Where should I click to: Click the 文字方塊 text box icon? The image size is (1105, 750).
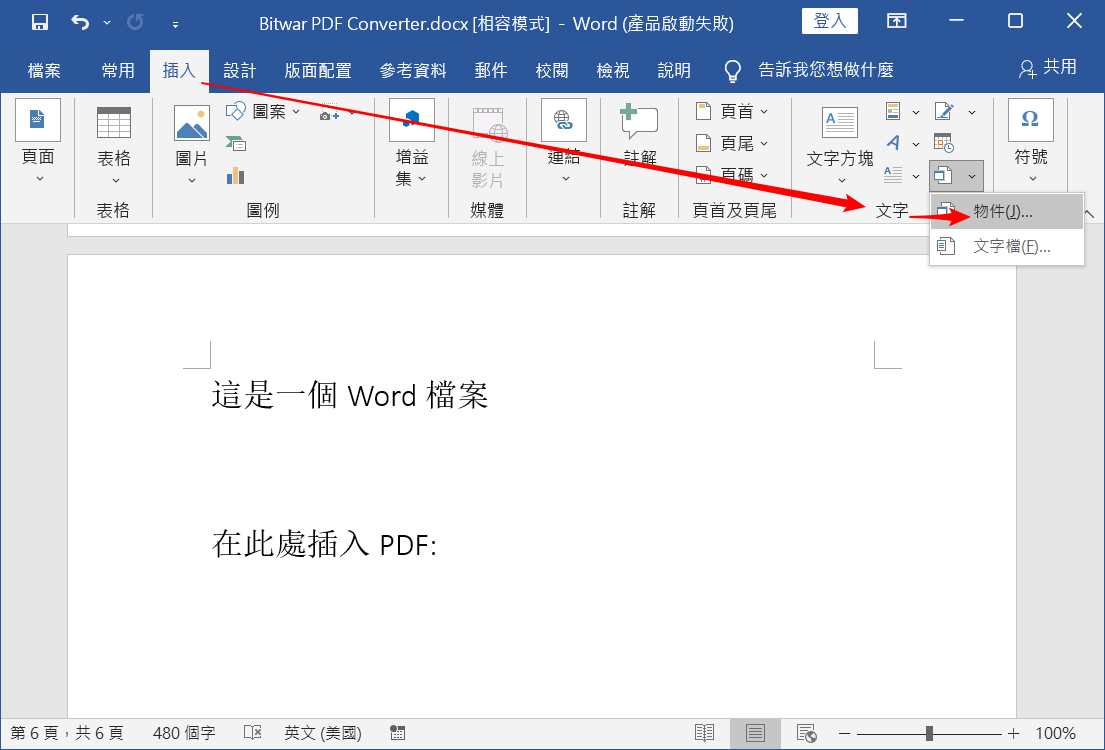click(x=840, y=123)
